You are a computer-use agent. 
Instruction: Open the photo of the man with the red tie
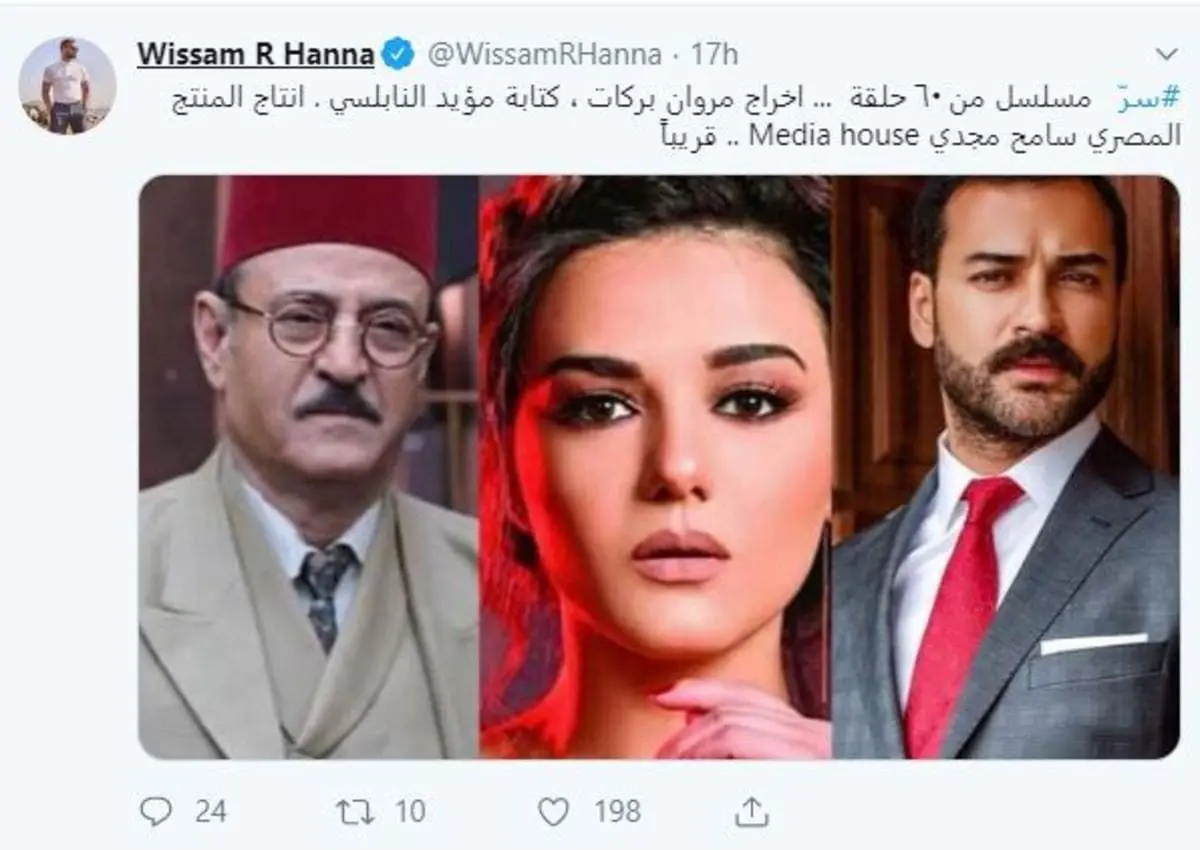coord(1006,467)
